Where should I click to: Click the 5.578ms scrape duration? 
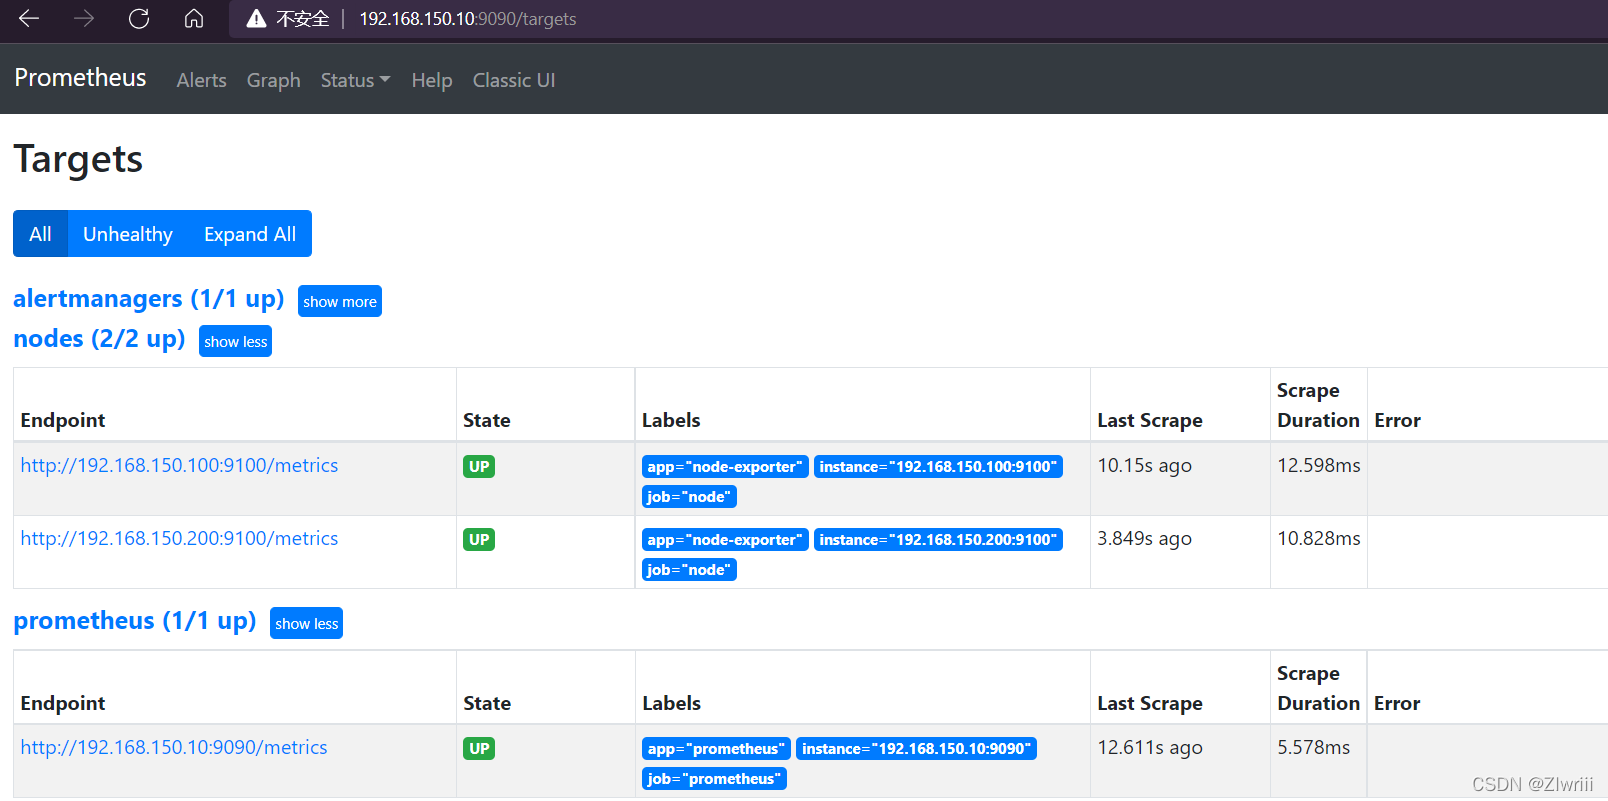pos(1314,747)
